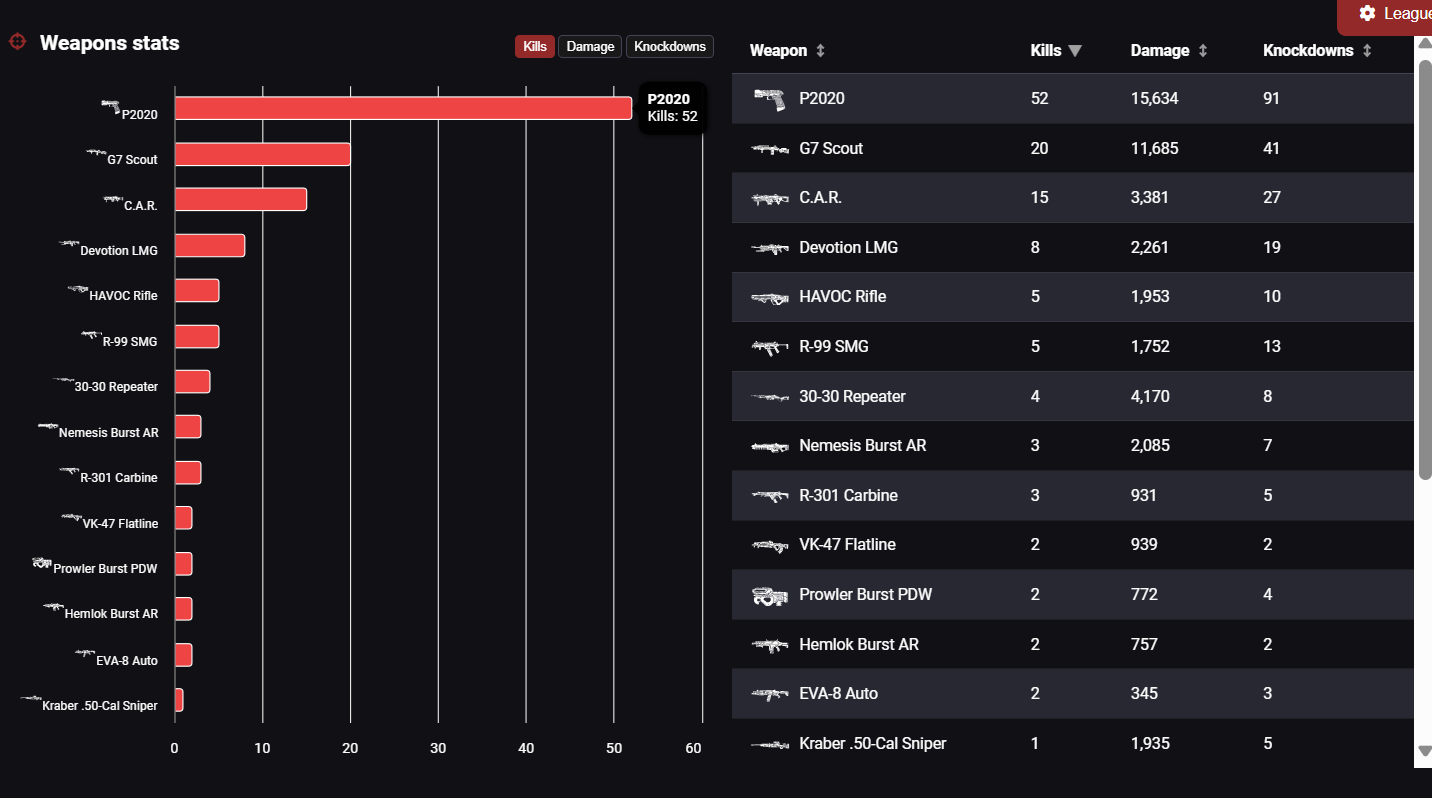Click the HAVOC Rifle icon in table
The height and width of the screenshot is (798, 1432).
pyautogui.click(x=769, y=297)
